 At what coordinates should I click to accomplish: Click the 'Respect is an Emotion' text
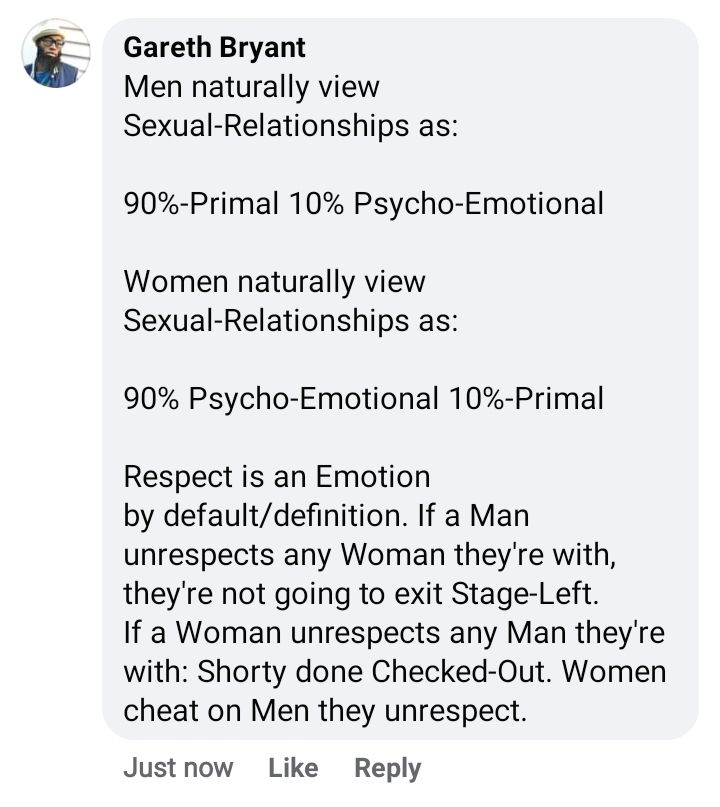click(x=276, y=476)
